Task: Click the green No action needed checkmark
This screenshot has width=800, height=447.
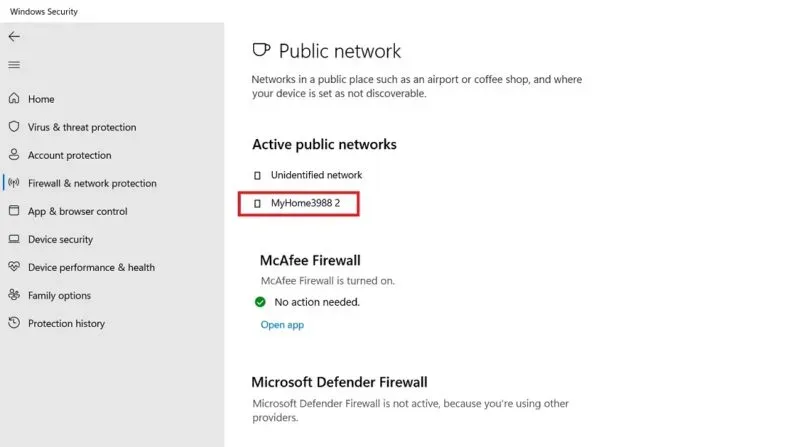Action: [260, 302]
